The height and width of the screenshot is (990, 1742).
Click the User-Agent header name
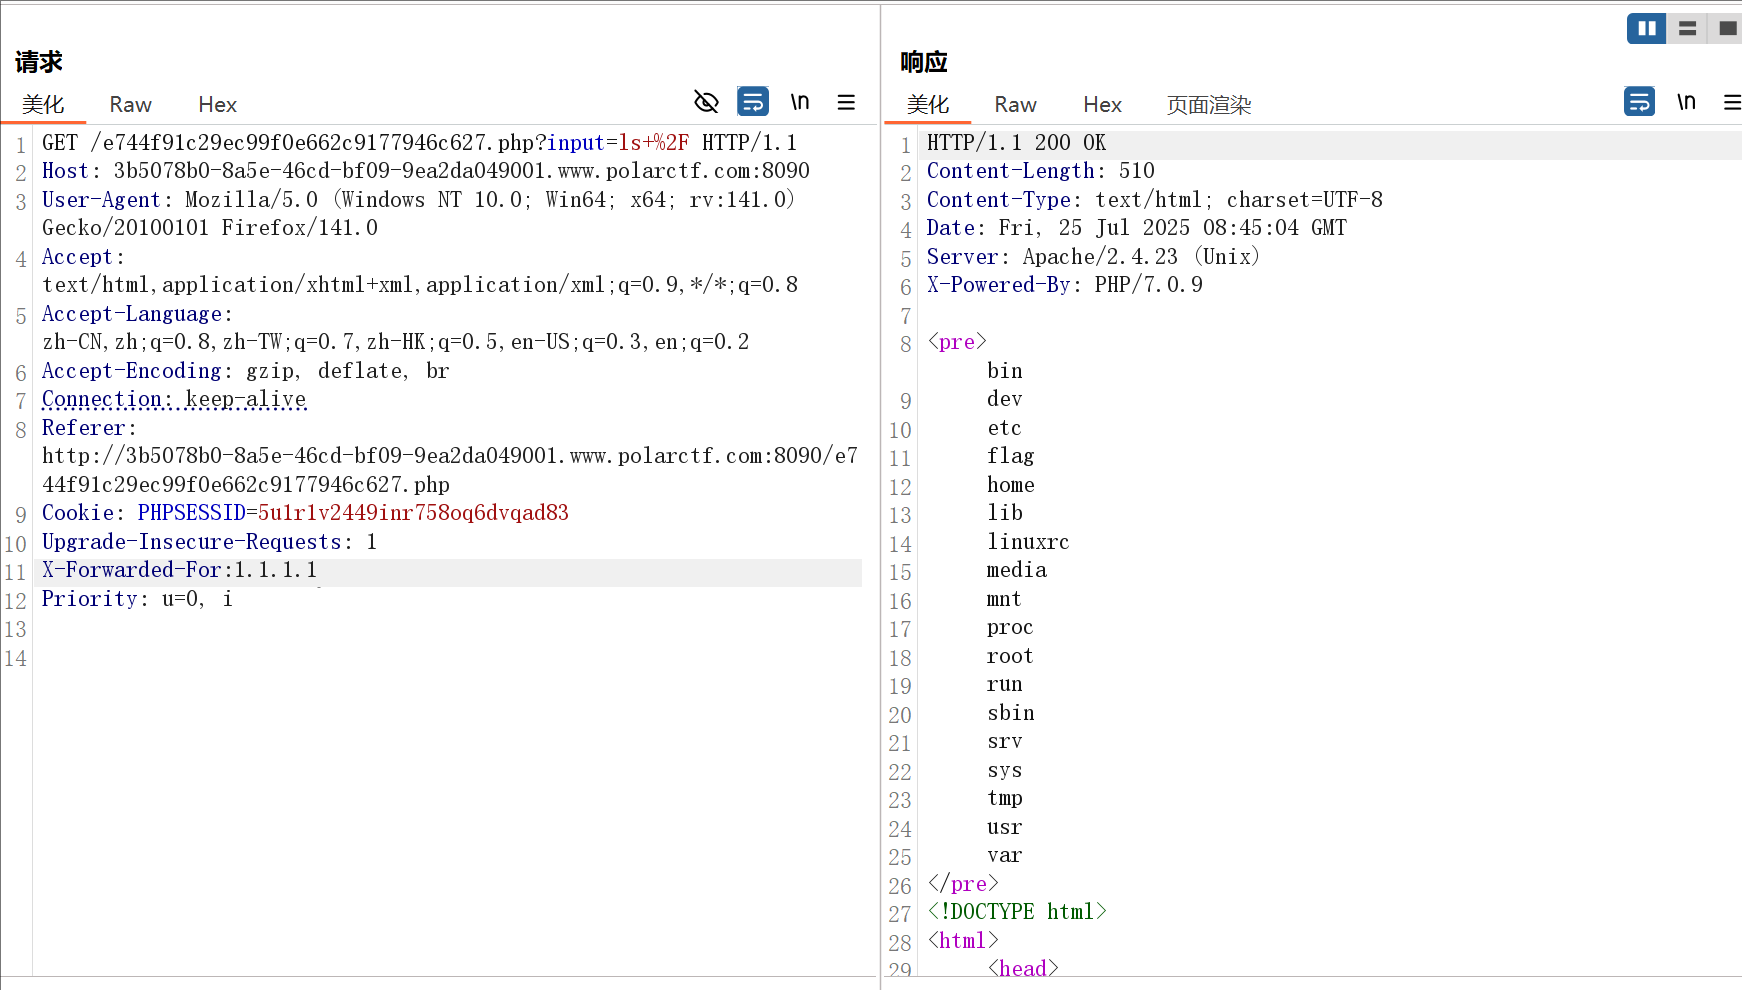coord(100,200)
